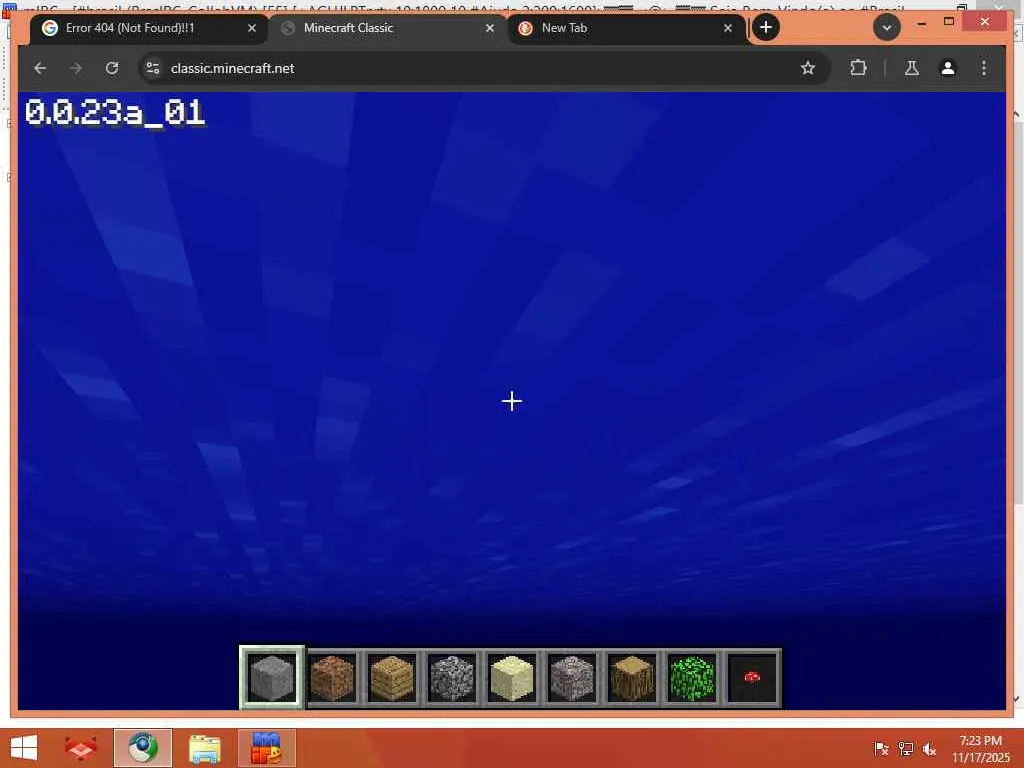1024x768 pixels.
Task: Open the Chrome Labs flask icon
Action: pyautogui.click(x=912, y=68)
